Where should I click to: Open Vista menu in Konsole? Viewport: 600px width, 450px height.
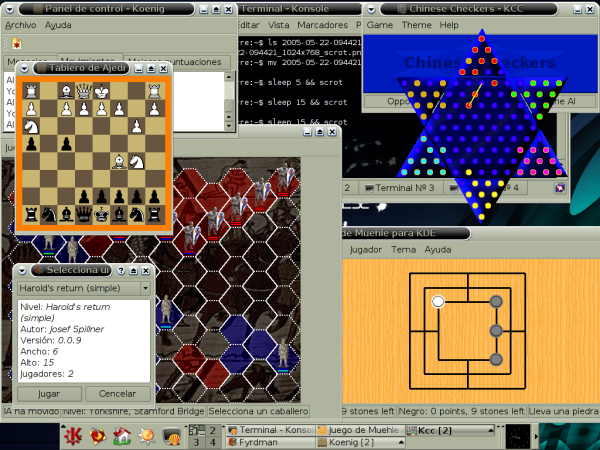click(x=279, y=25)
